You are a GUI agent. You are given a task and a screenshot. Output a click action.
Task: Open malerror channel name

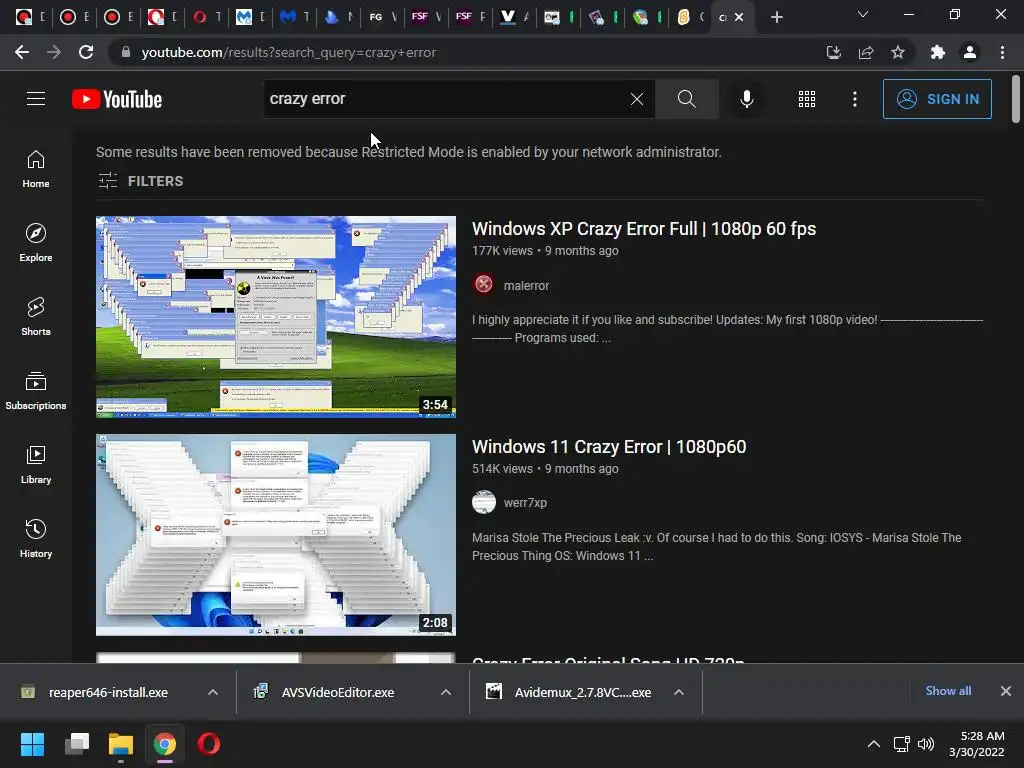point(526,285)
